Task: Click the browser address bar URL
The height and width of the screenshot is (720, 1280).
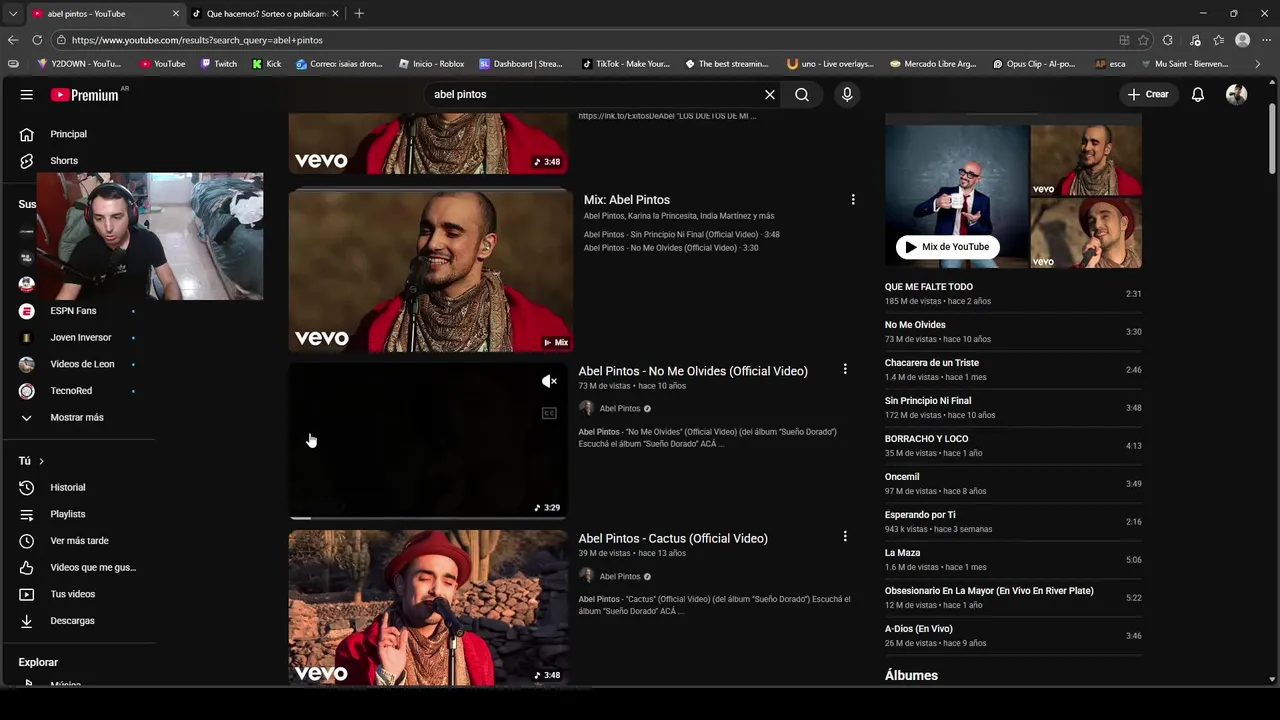Action: click(x=197, y=40)
